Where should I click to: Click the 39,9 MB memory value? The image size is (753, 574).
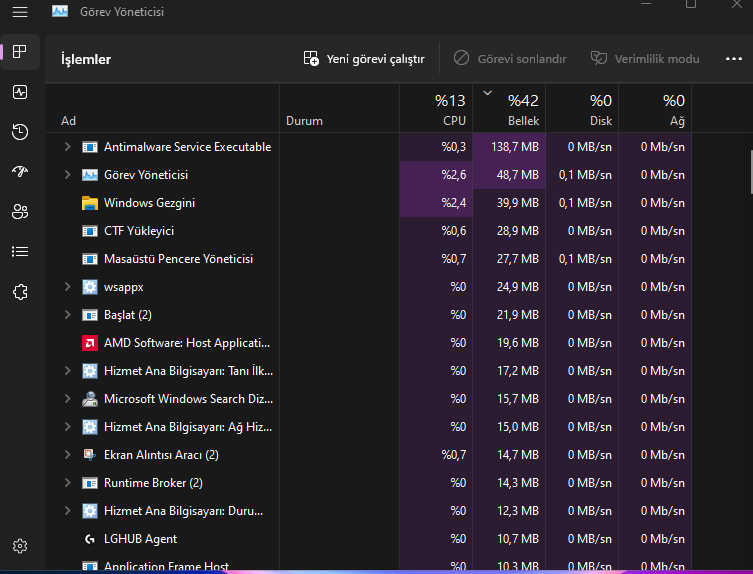[518, 203]
